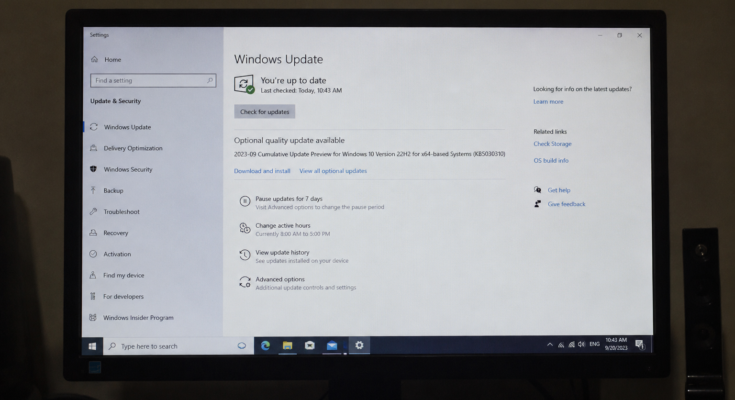Click the Windows Security shield icon

(93, 169)
